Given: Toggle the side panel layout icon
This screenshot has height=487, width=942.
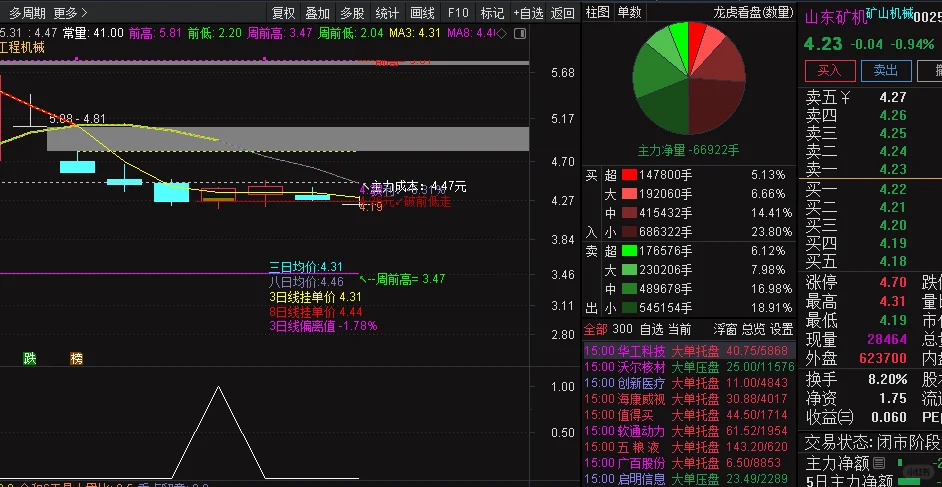Looking at the screenshot, I should 520,33.
